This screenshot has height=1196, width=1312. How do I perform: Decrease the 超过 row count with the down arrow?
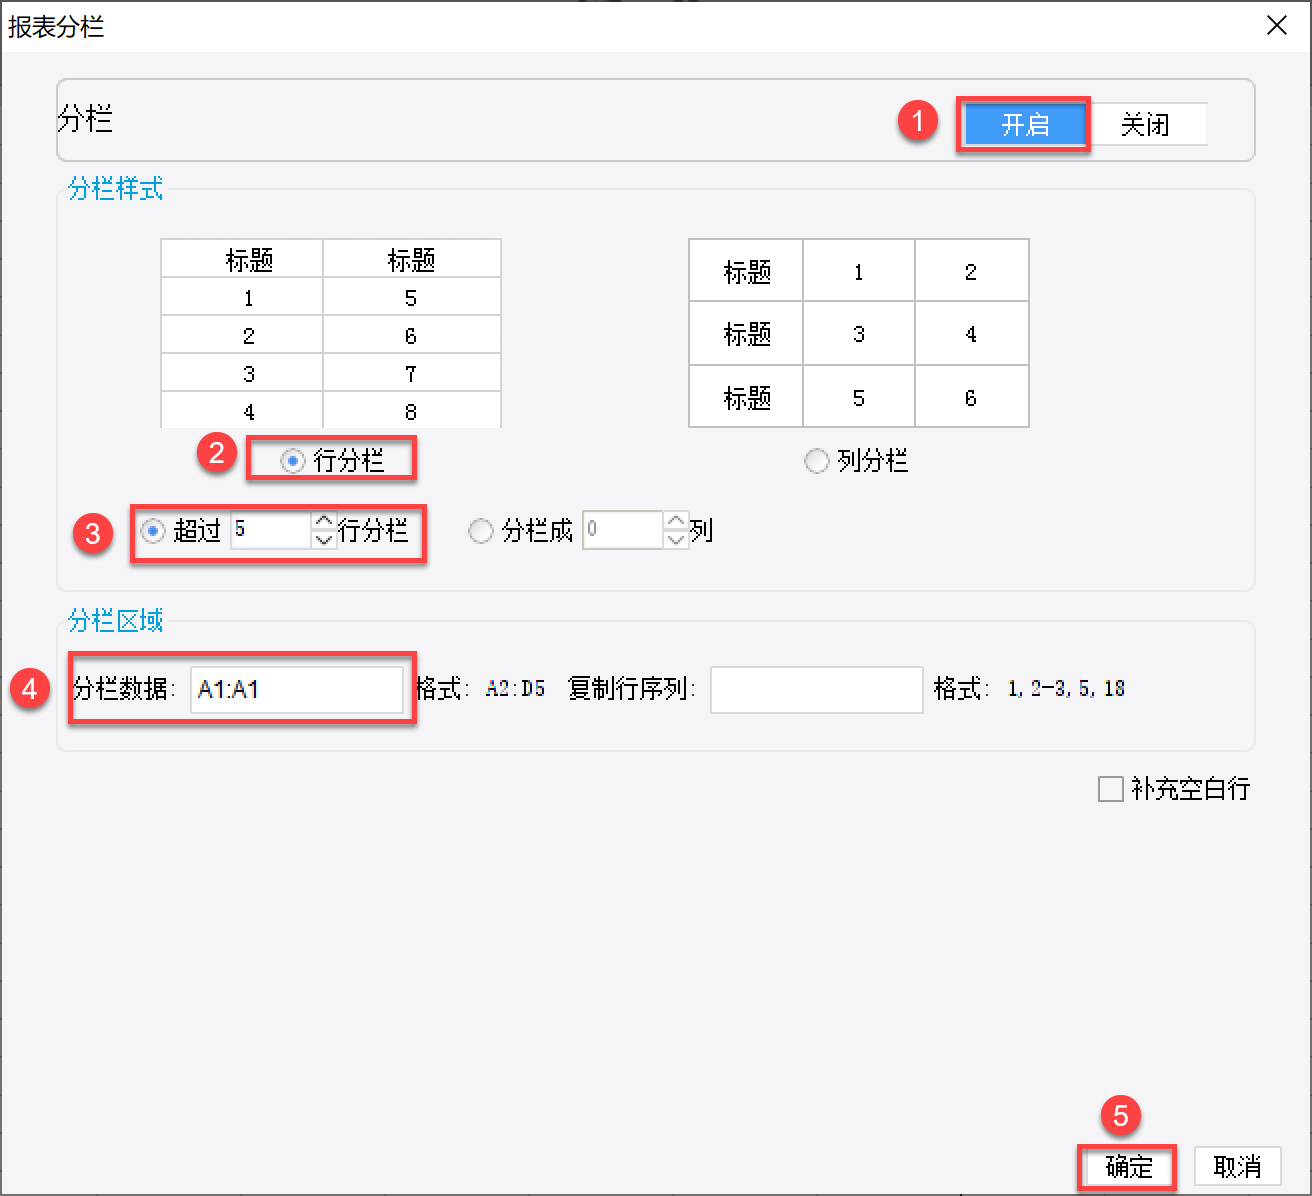[324, 540]
